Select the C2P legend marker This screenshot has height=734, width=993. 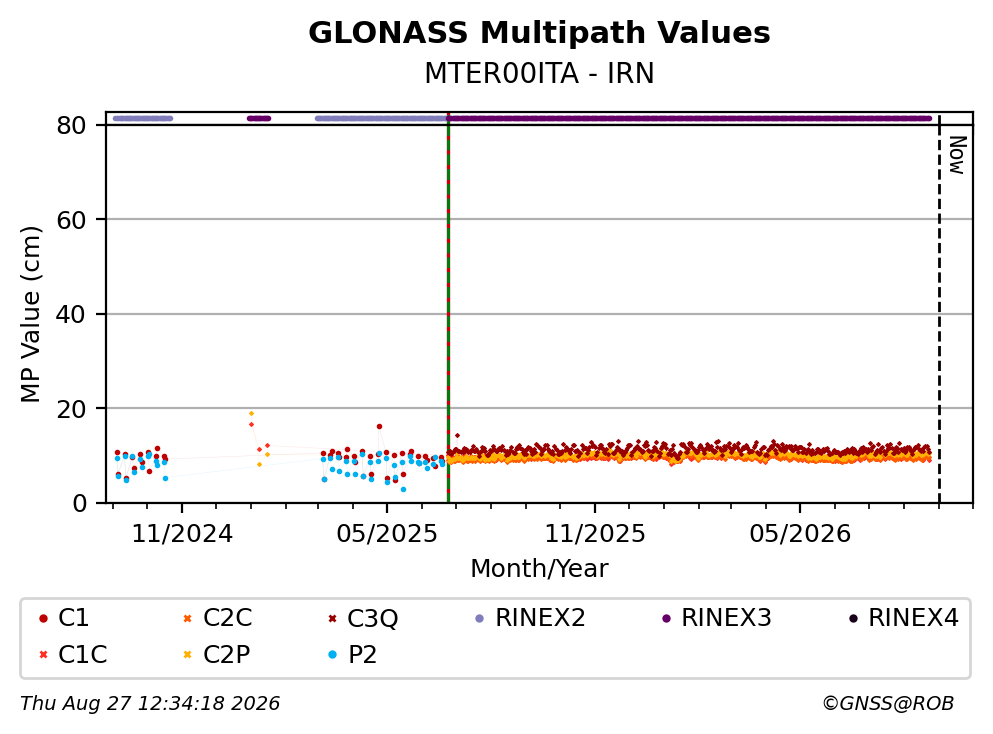[x=187, y=655]
